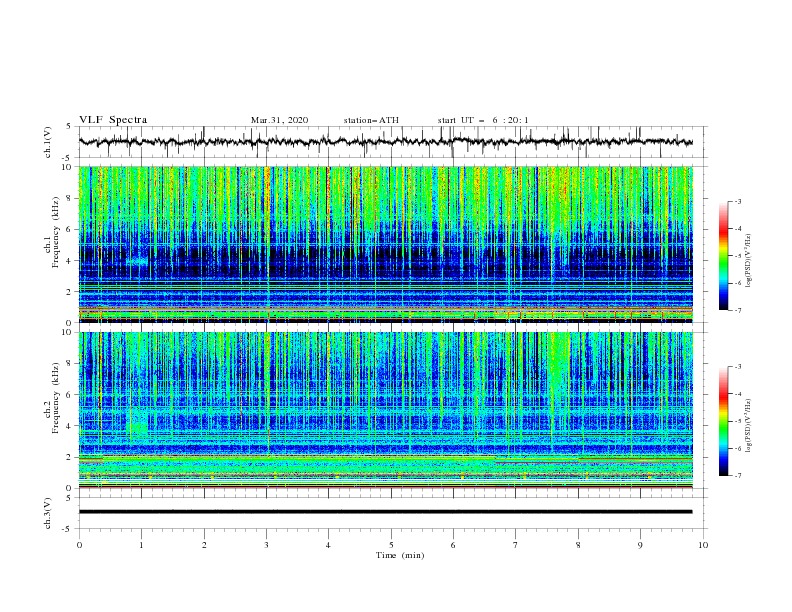Image resolution: width=792 pixels, height=612 pixels.
Task: Click the ch.1 spectrogram plot
Action: (386, 244)
